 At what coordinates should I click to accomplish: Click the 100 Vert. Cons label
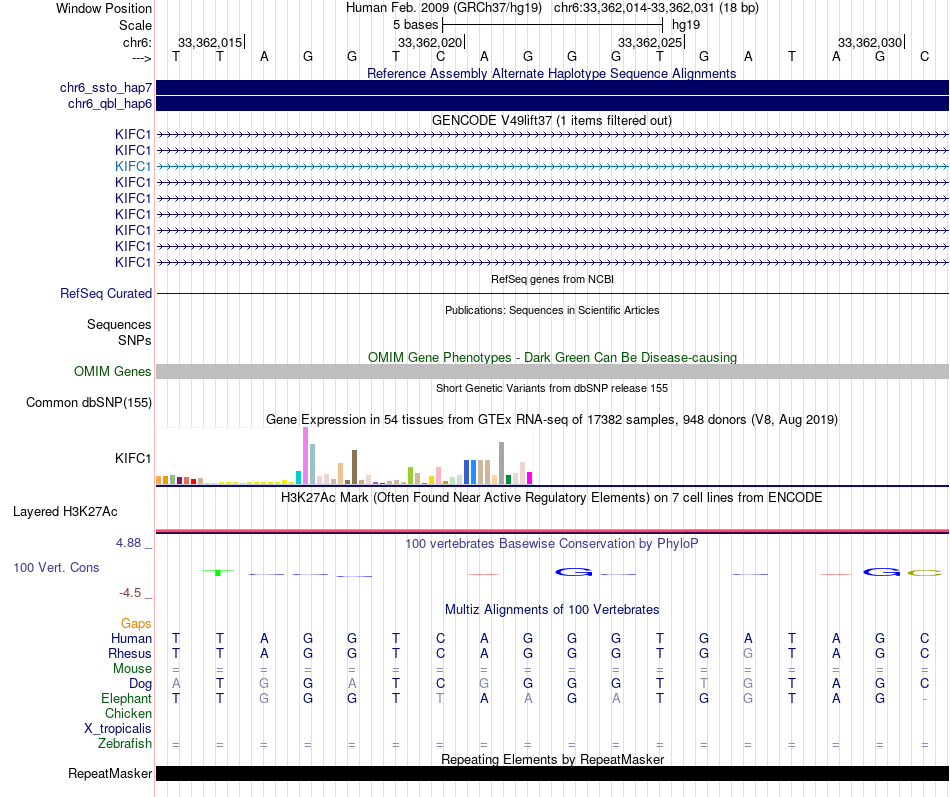click(x=56, y=567)
